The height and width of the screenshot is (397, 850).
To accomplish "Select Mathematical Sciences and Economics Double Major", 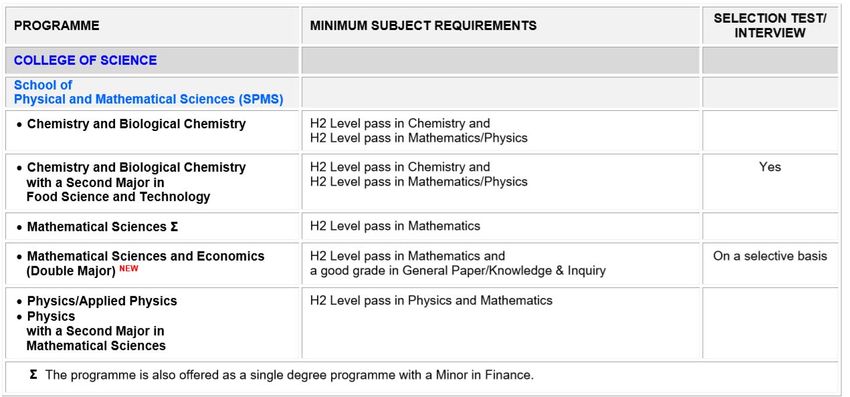I will [x=145, y=263].
